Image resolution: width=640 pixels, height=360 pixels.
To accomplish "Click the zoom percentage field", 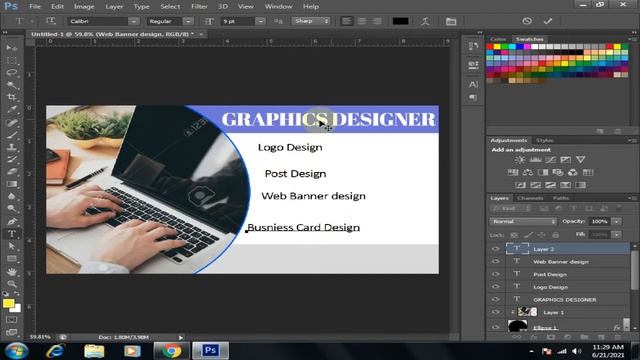I will click(x=40, y=337).
